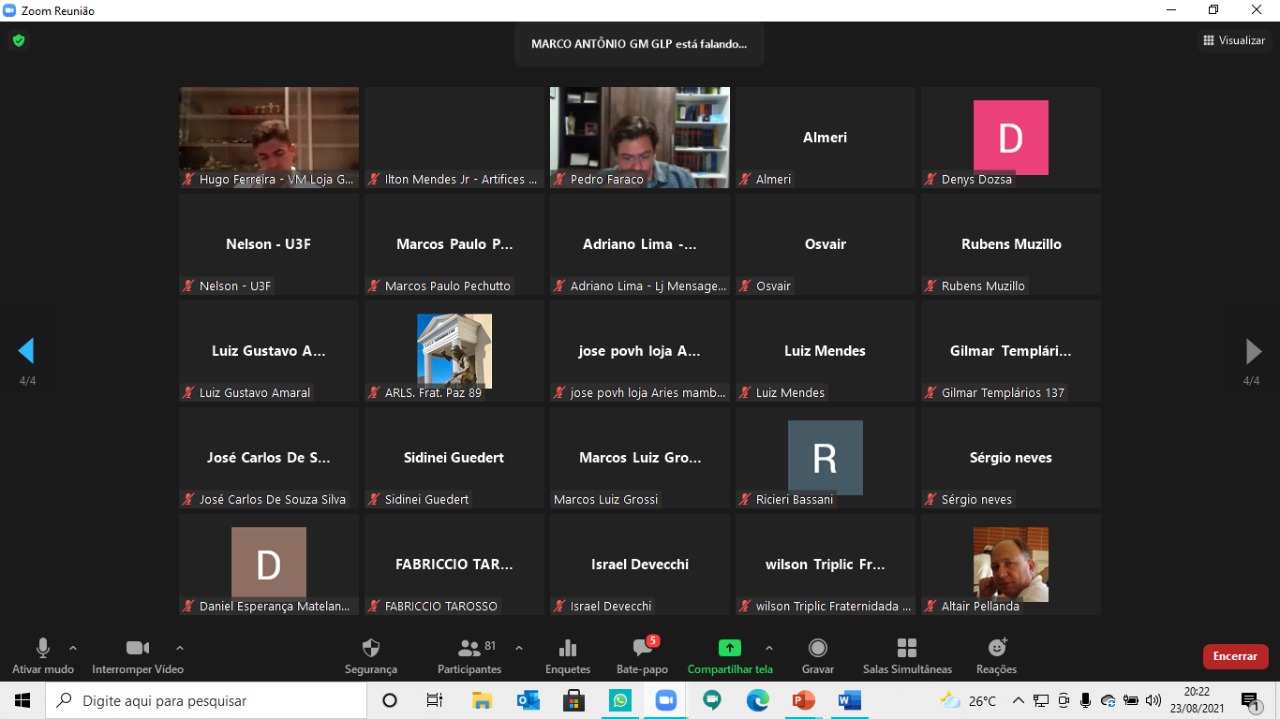
Task: Click the red Encerrar button
Action: (1235, 656)
